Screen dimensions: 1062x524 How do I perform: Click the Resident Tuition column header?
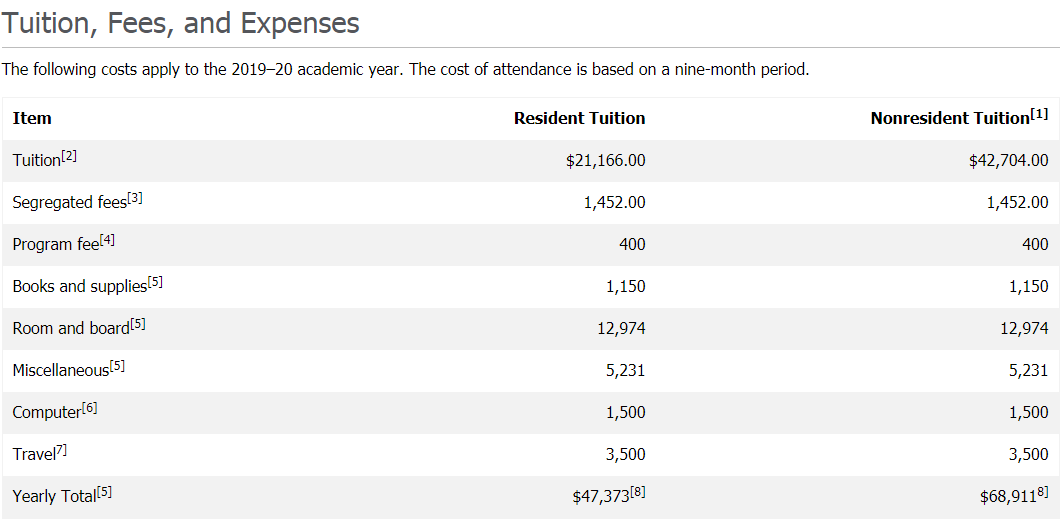point(579,118)
